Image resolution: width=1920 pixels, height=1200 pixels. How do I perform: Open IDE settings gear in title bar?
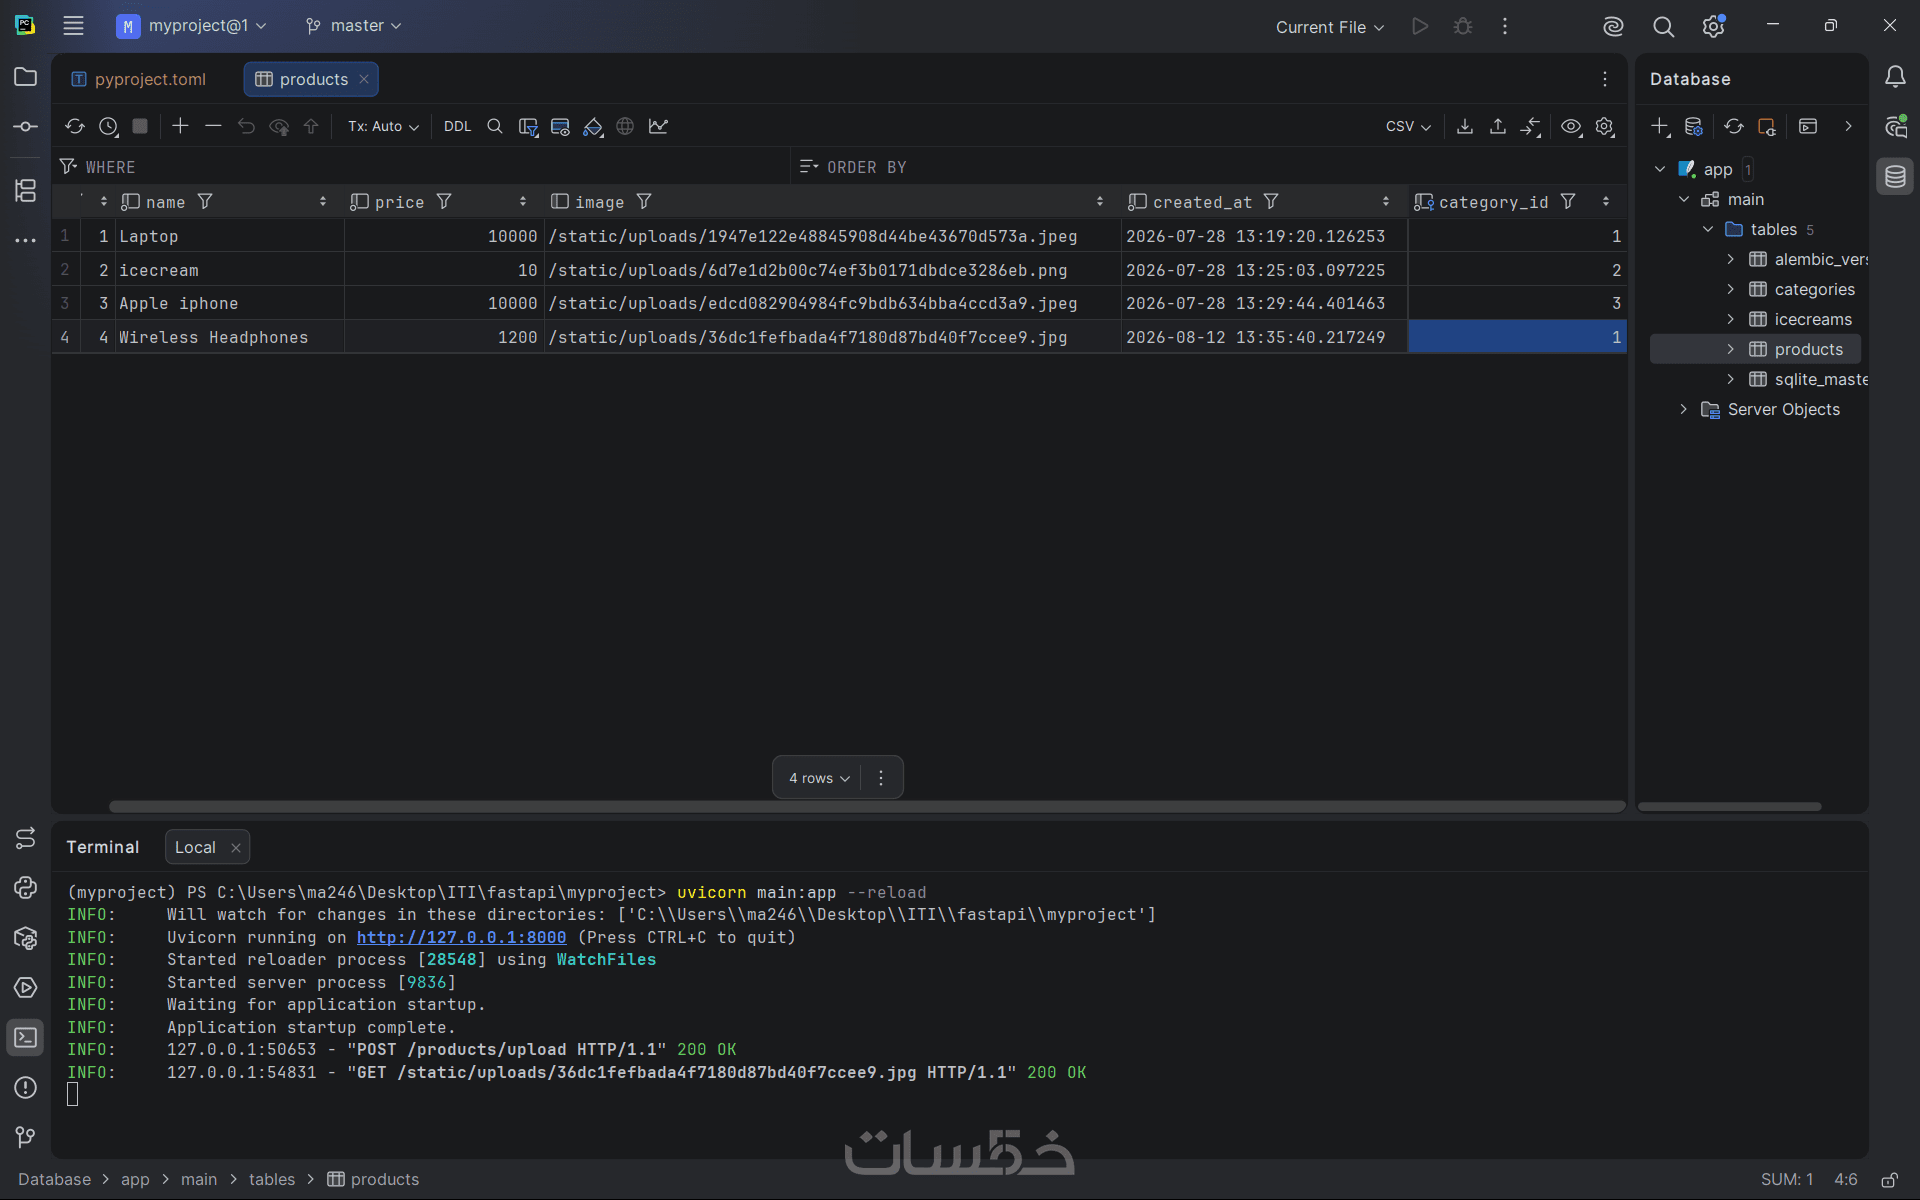coord(1714,27)
